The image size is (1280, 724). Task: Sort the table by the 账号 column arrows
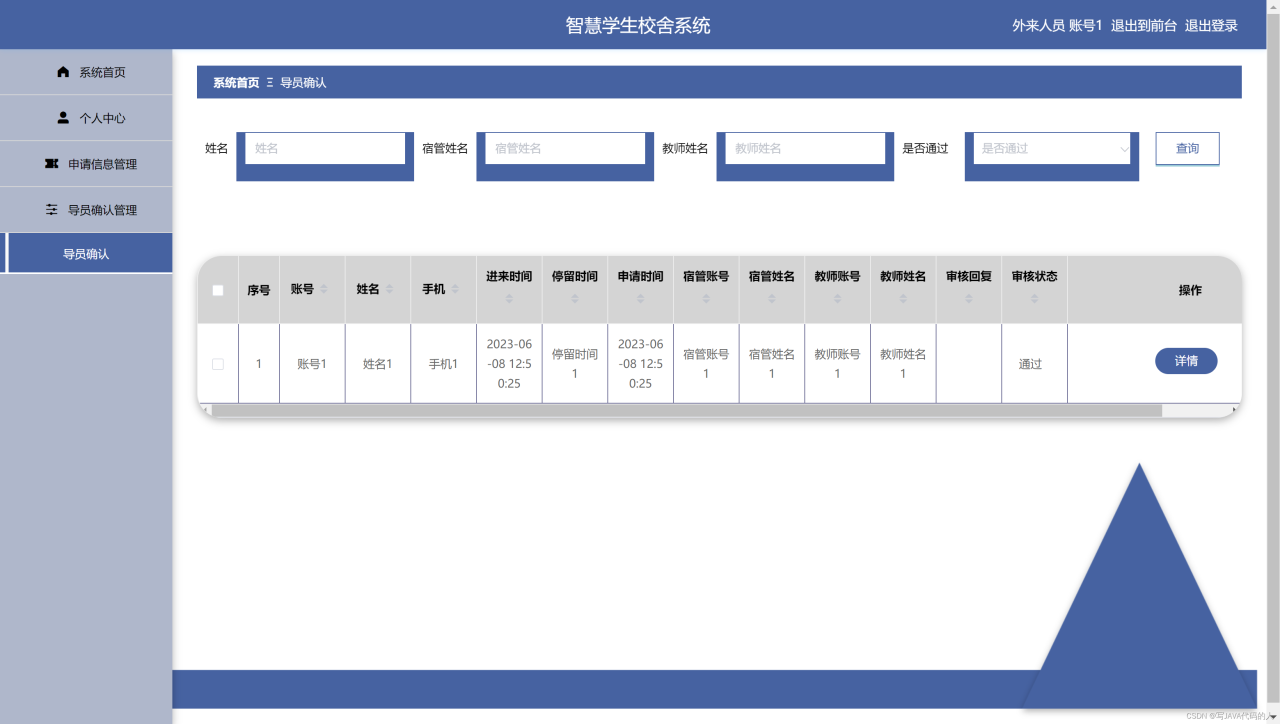coord(324,289)
